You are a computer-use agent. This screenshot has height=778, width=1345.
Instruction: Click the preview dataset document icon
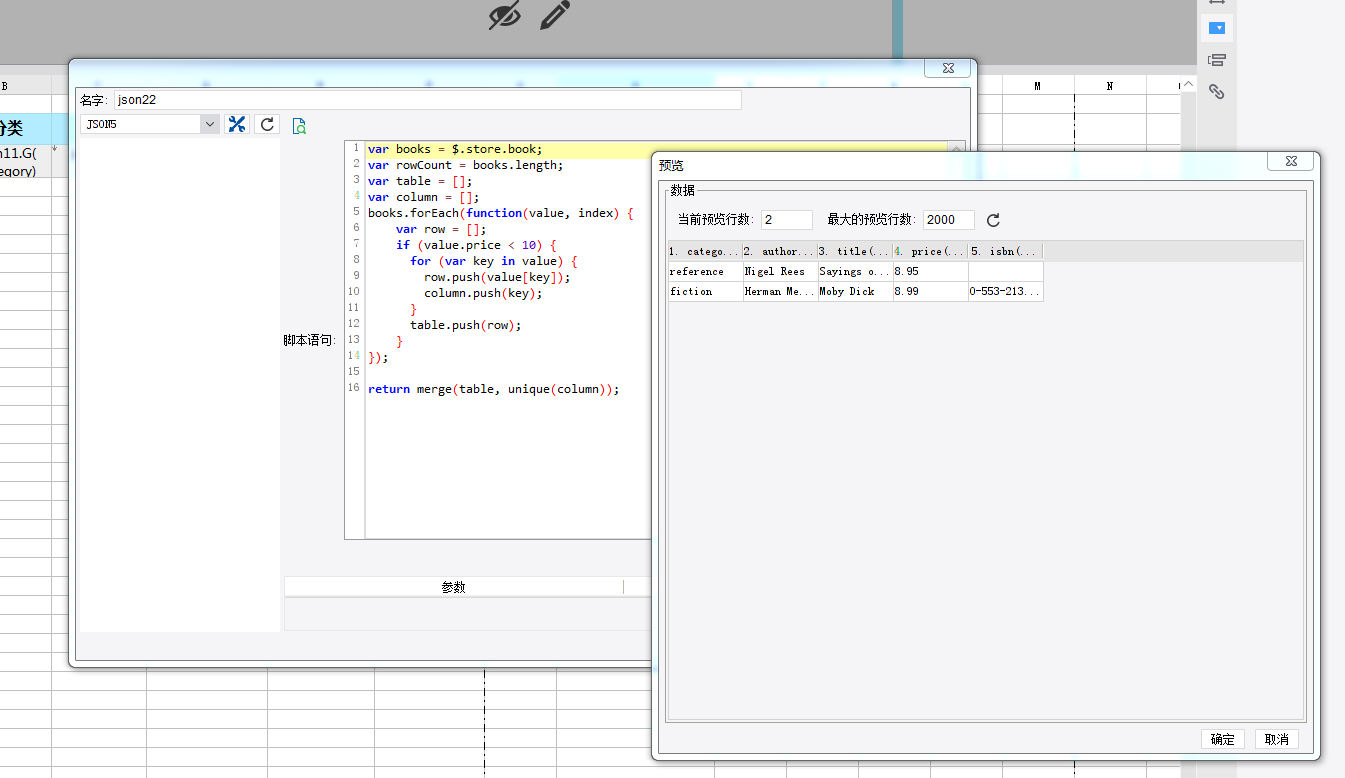(298, 125)
